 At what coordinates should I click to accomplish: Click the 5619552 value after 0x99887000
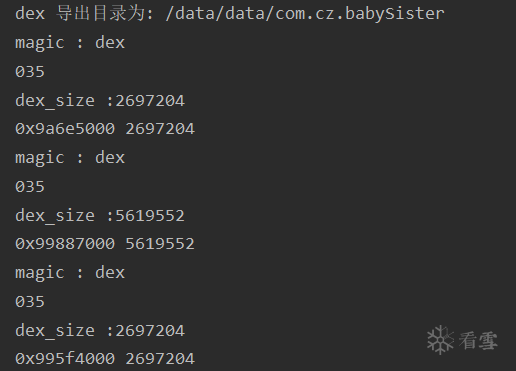pos(160,244)
